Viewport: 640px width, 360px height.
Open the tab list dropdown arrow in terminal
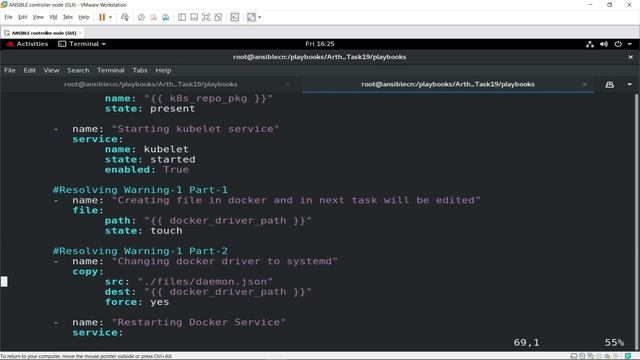(x=629, y=84)
